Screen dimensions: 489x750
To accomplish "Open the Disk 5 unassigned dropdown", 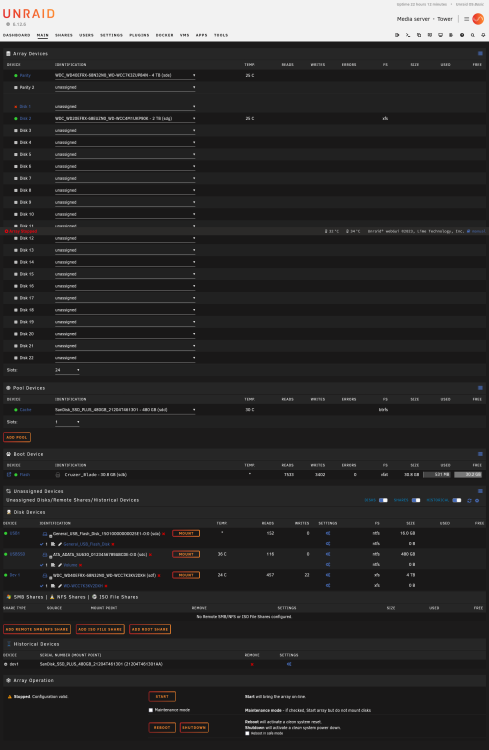I will [125, 154].
